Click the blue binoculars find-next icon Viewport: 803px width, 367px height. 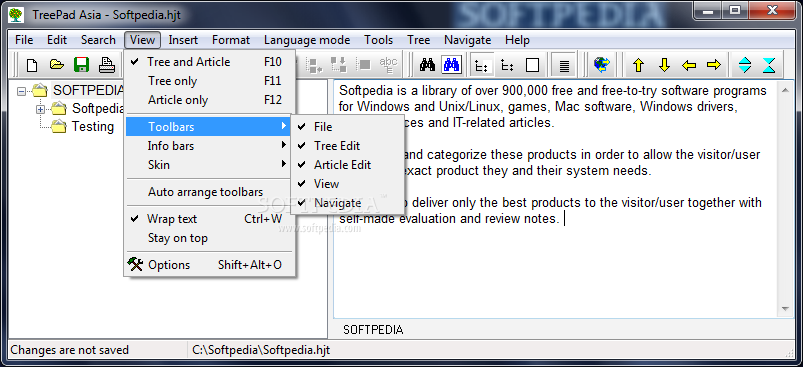pyautogui.click(x=452, y=65)
